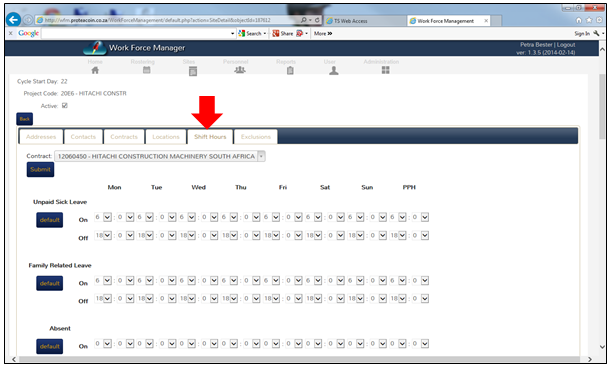Click default button for Absent
The width and height of the screenshot is (609, 368).
(50, 346)
